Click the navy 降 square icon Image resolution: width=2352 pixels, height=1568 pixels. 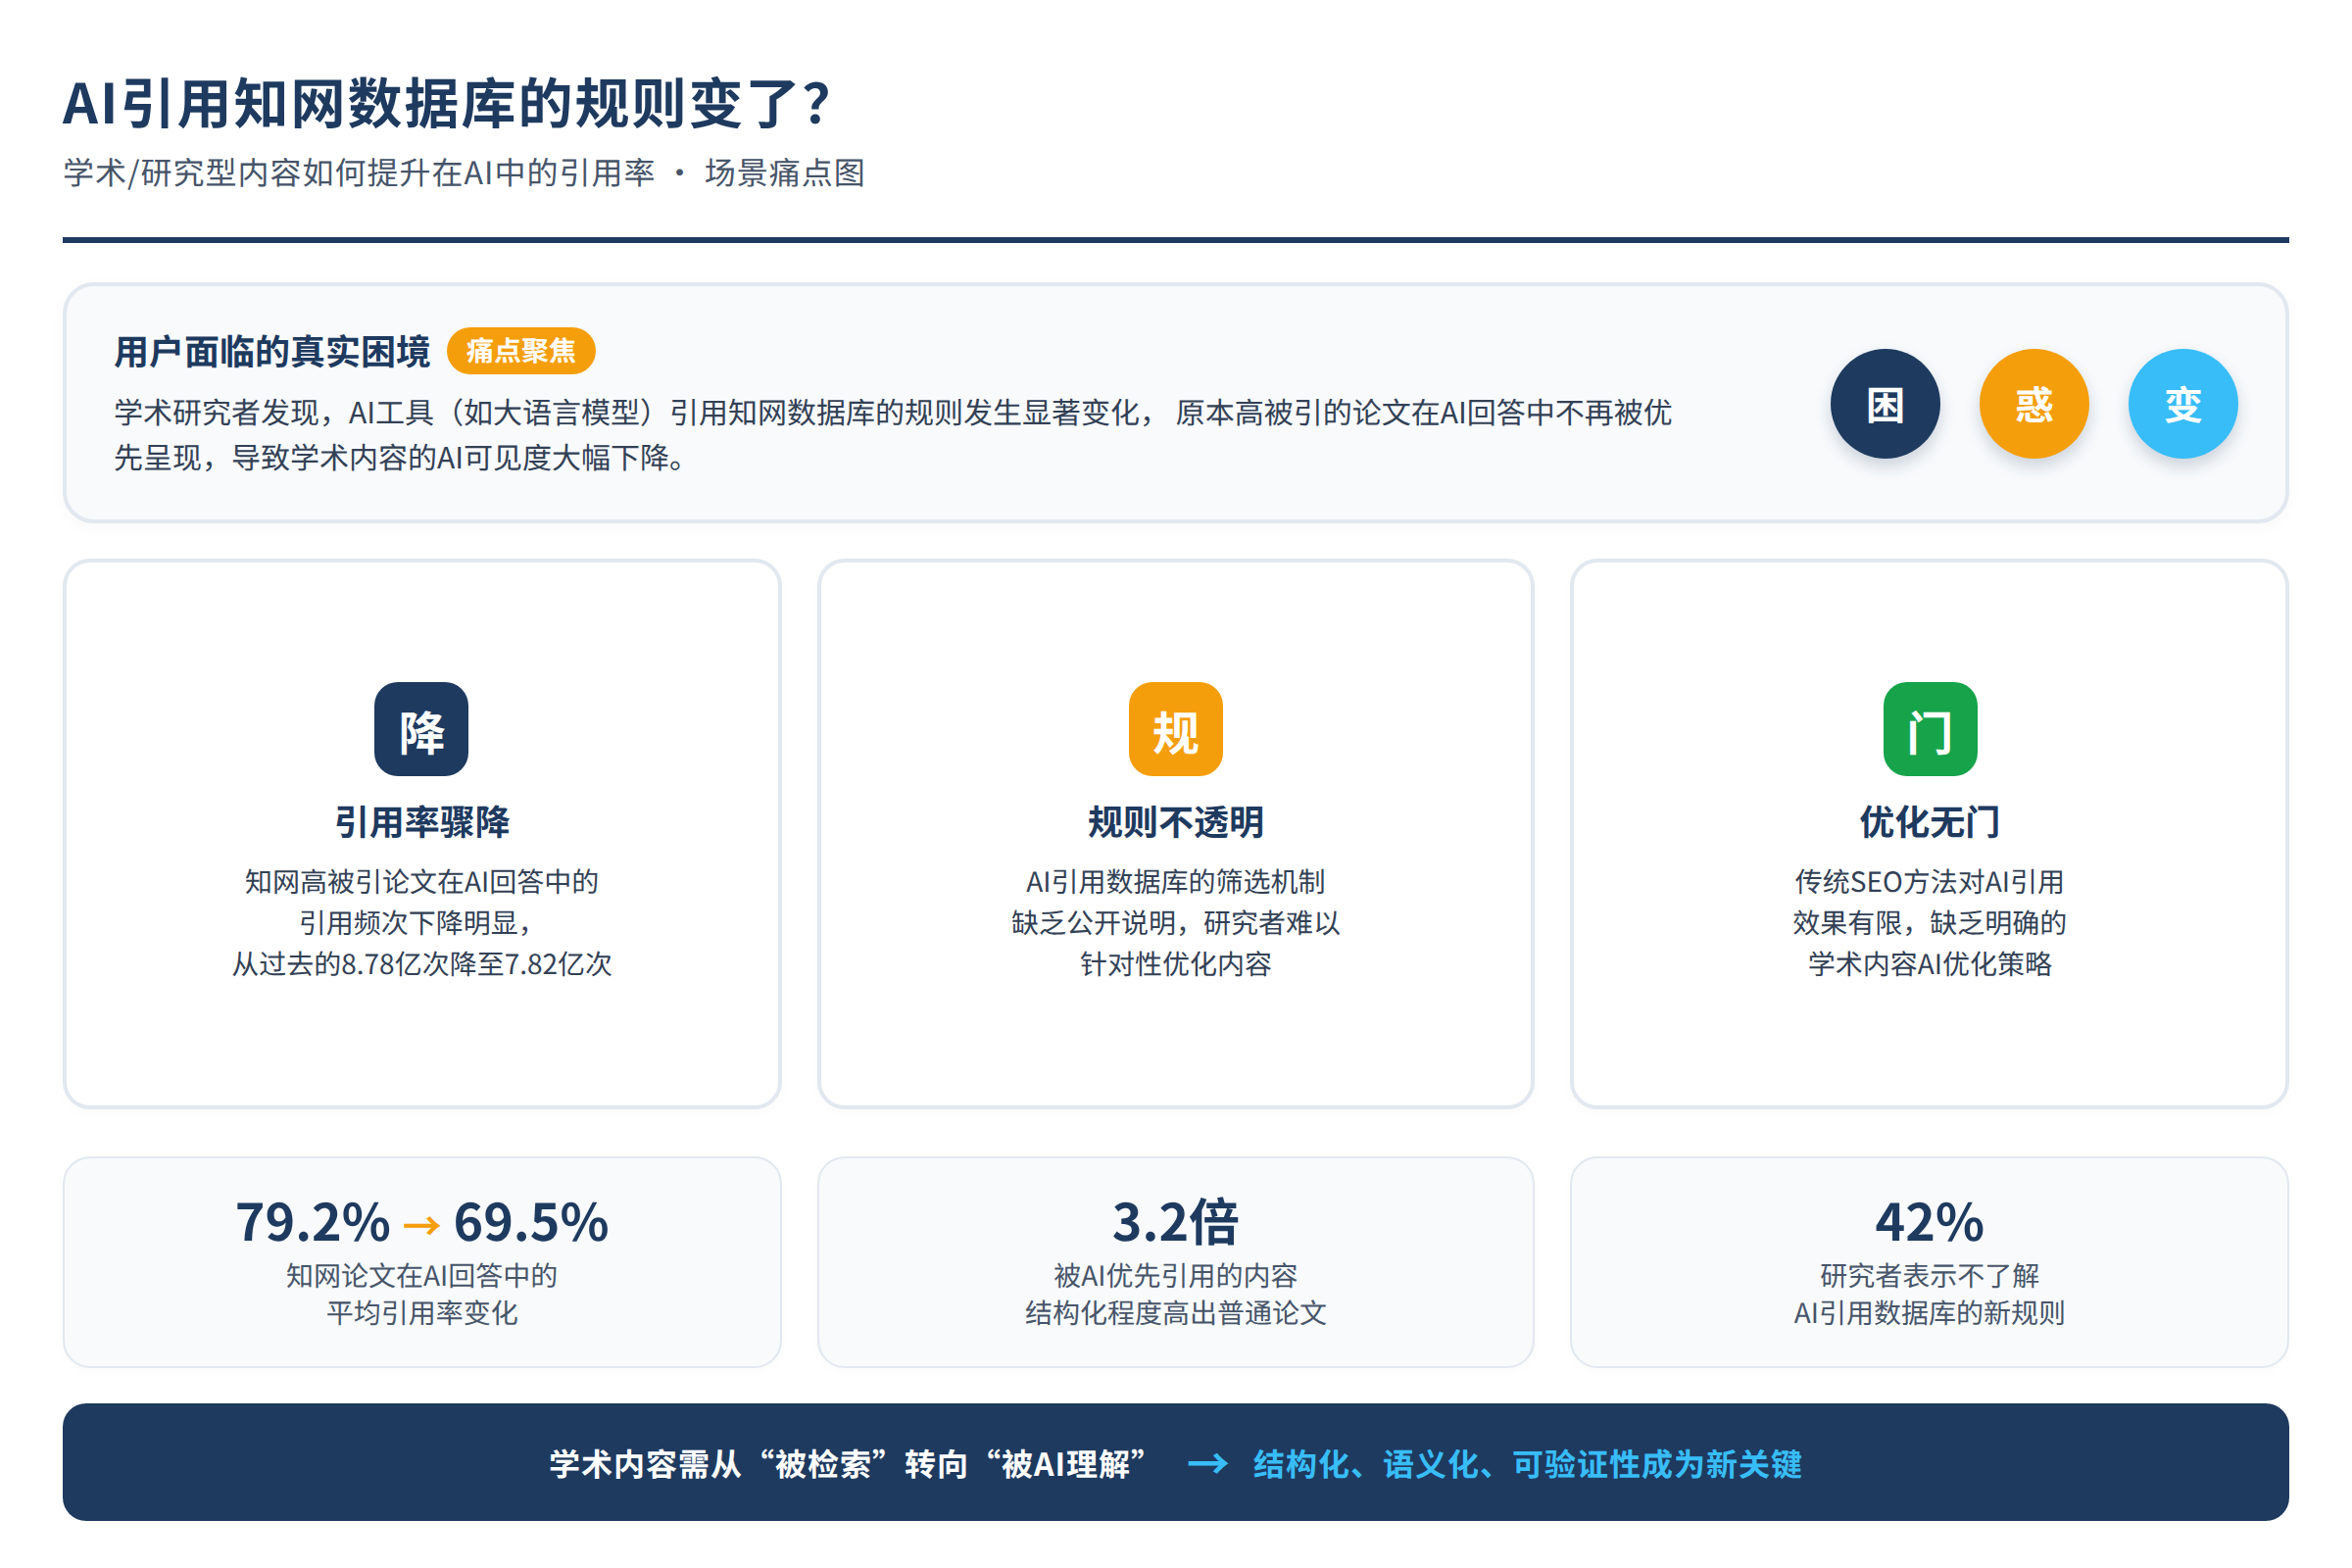click(421, 729)
